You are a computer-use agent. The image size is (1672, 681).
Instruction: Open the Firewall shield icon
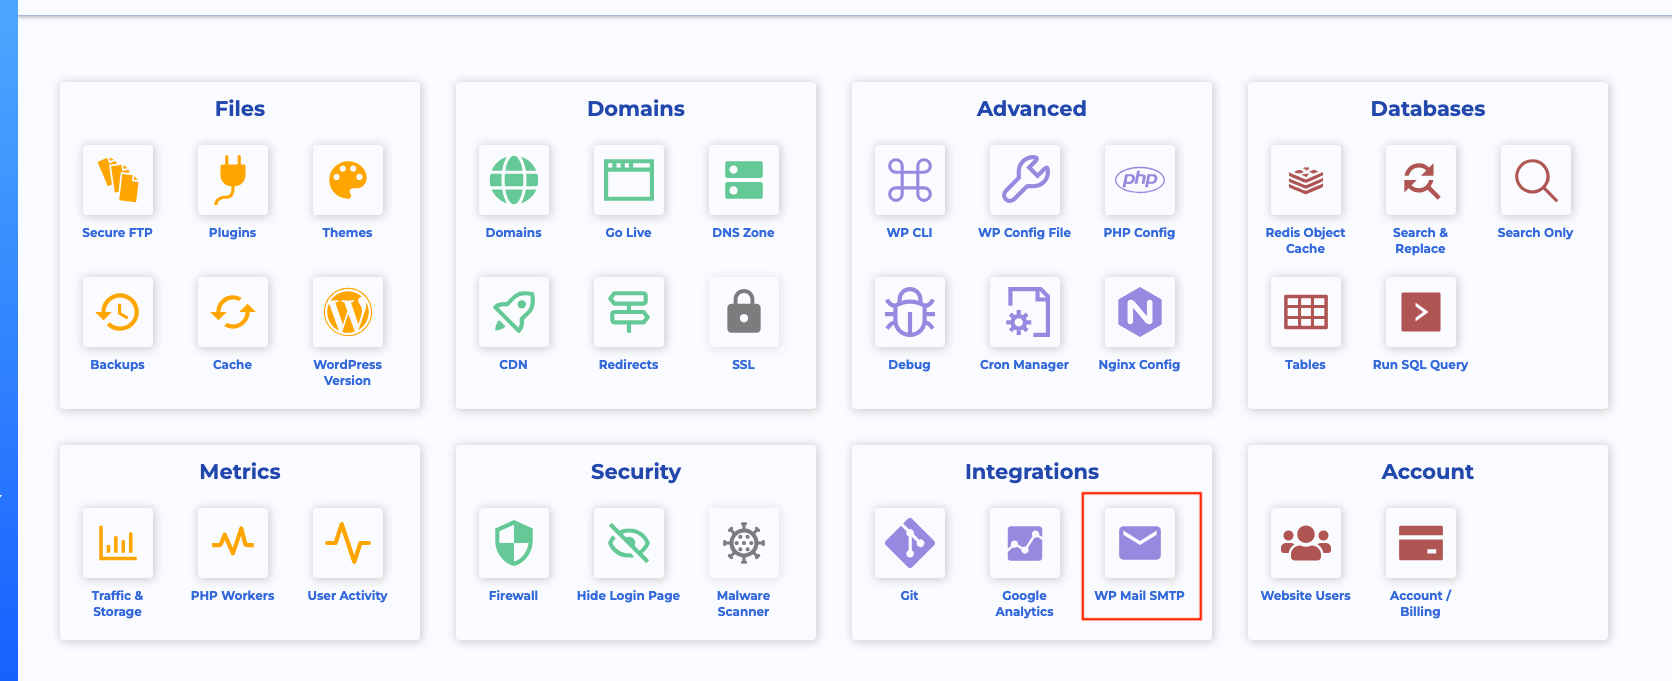point(514,543)
